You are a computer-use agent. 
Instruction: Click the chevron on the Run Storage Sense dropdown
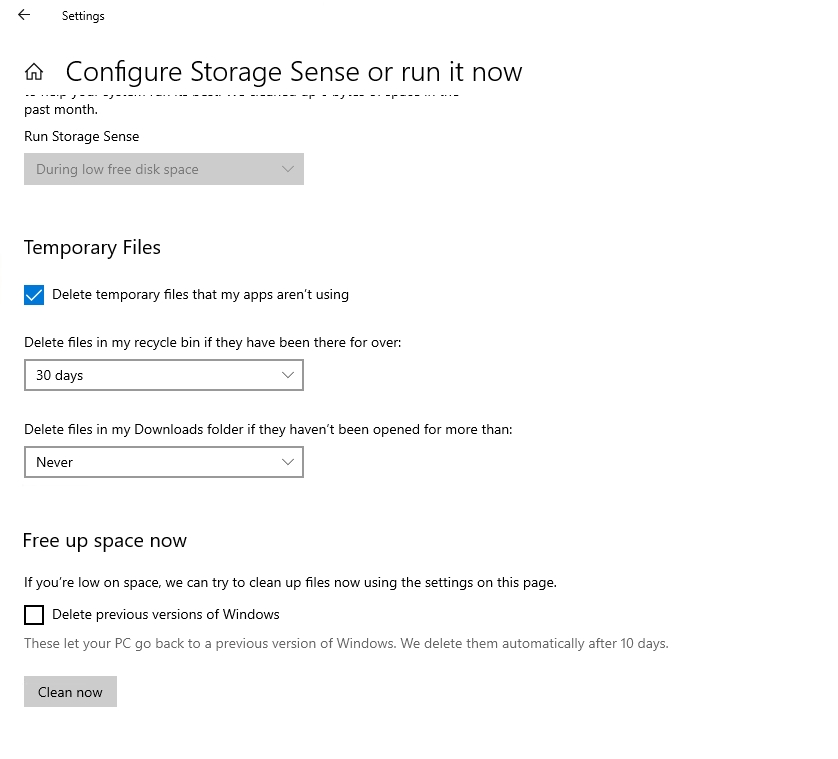pos(288,169)
